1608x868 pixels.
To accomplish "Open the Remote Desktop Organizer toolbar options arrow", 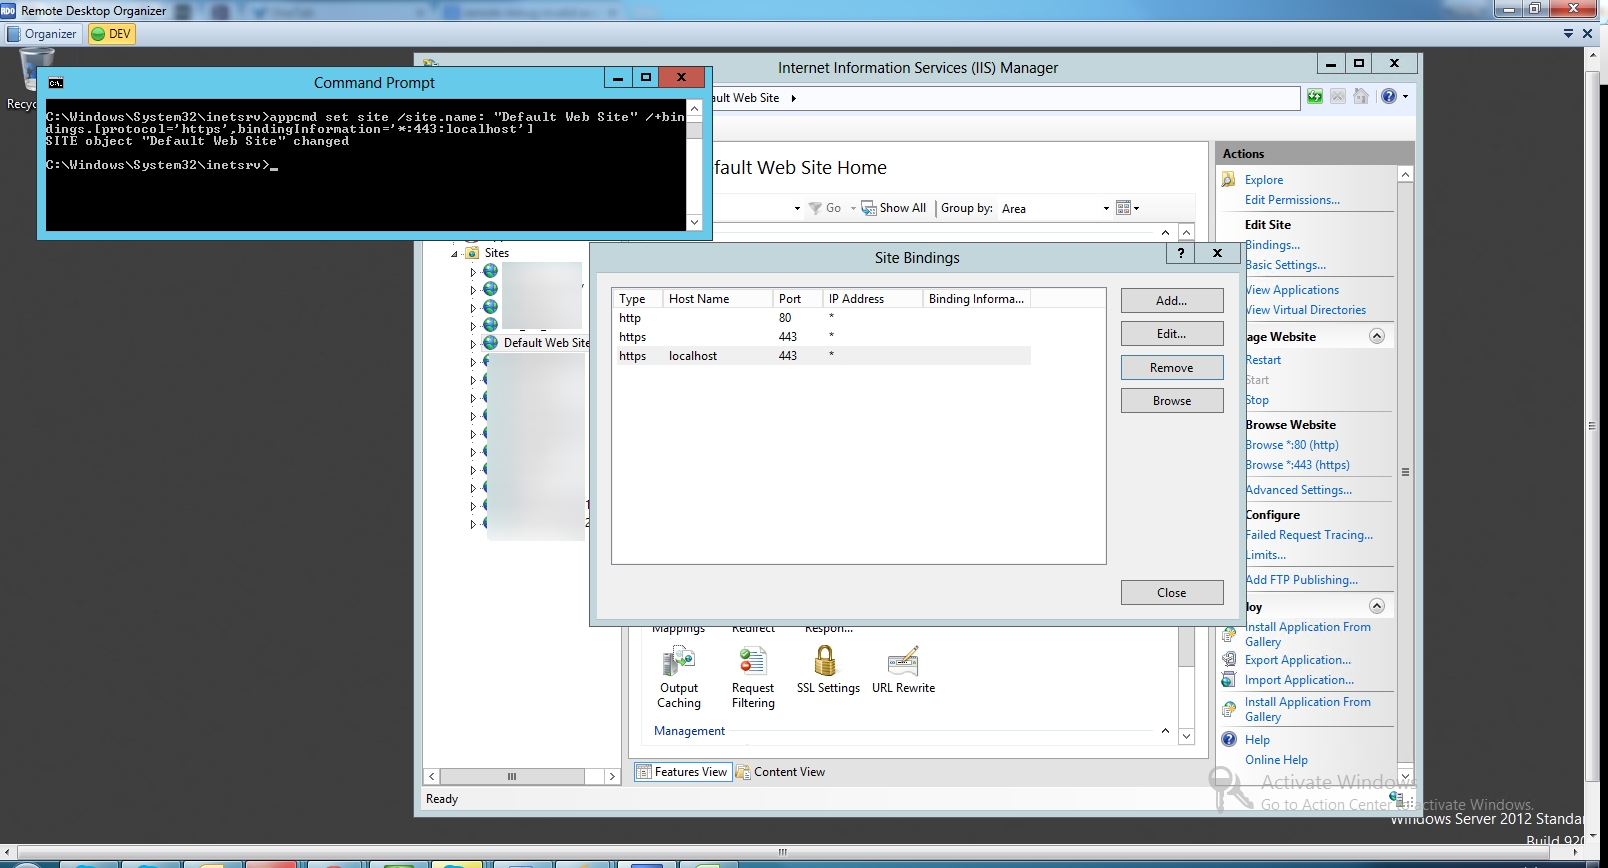I will [1568, 34].
